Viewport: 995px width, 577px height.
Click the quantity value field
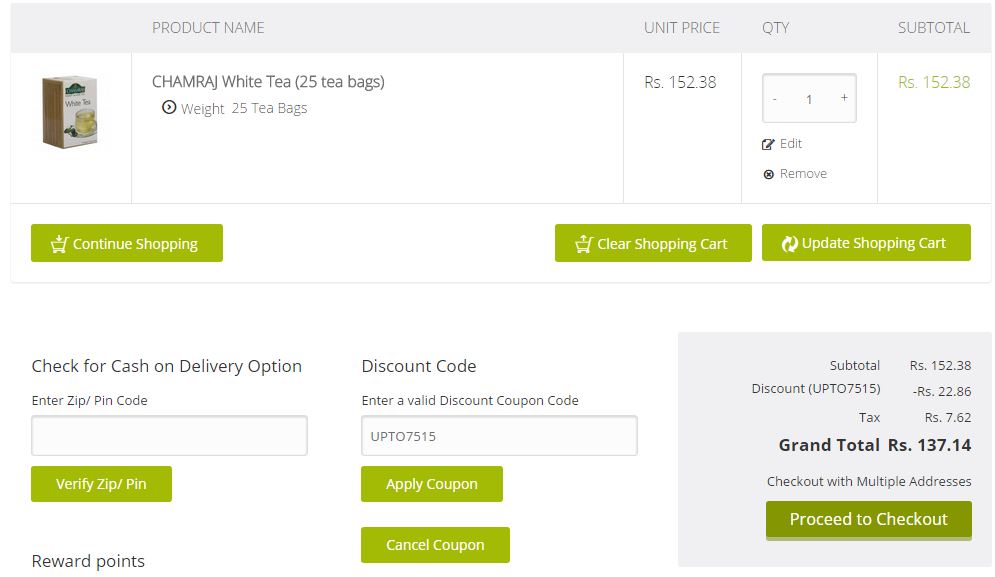pyautogui.click(x=809, y=99)
